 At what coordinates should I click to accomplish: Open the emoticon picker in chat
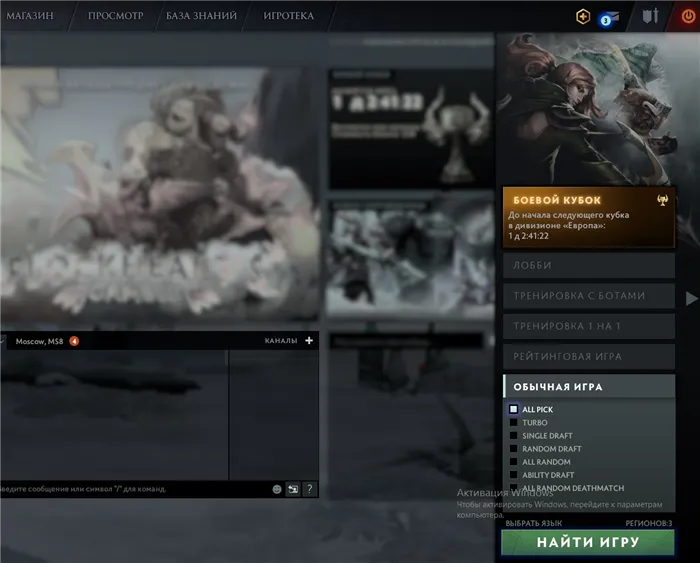(277, 489)
